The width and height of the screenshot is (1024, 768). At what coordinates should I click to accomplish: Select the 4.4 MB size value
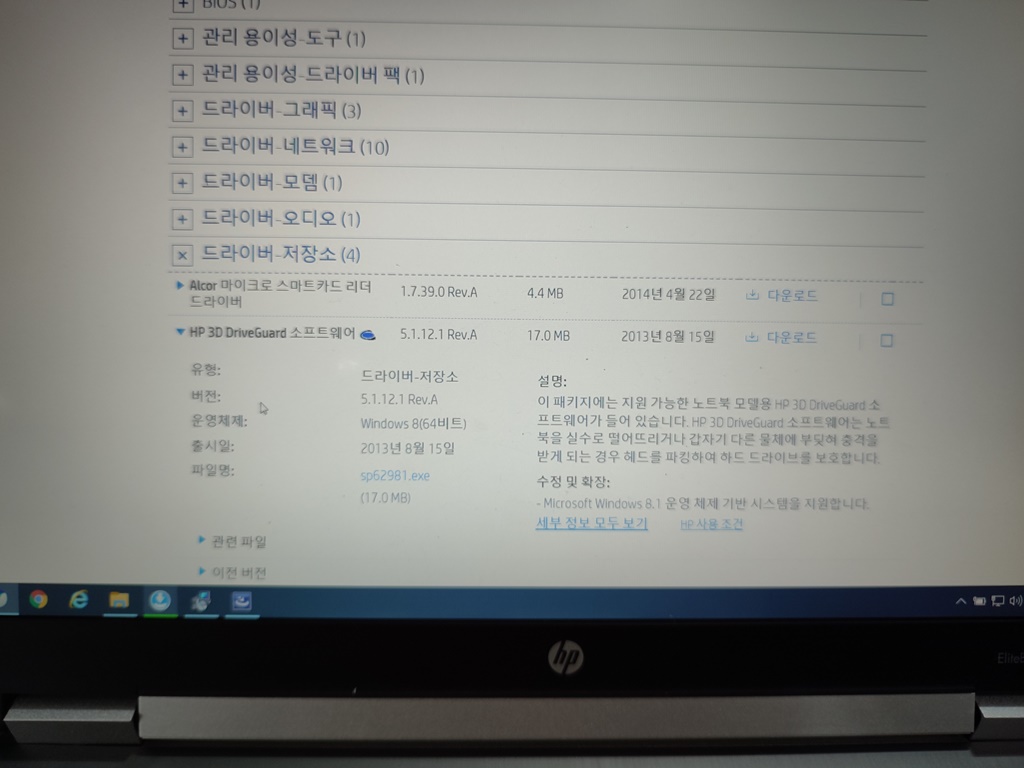545,293
